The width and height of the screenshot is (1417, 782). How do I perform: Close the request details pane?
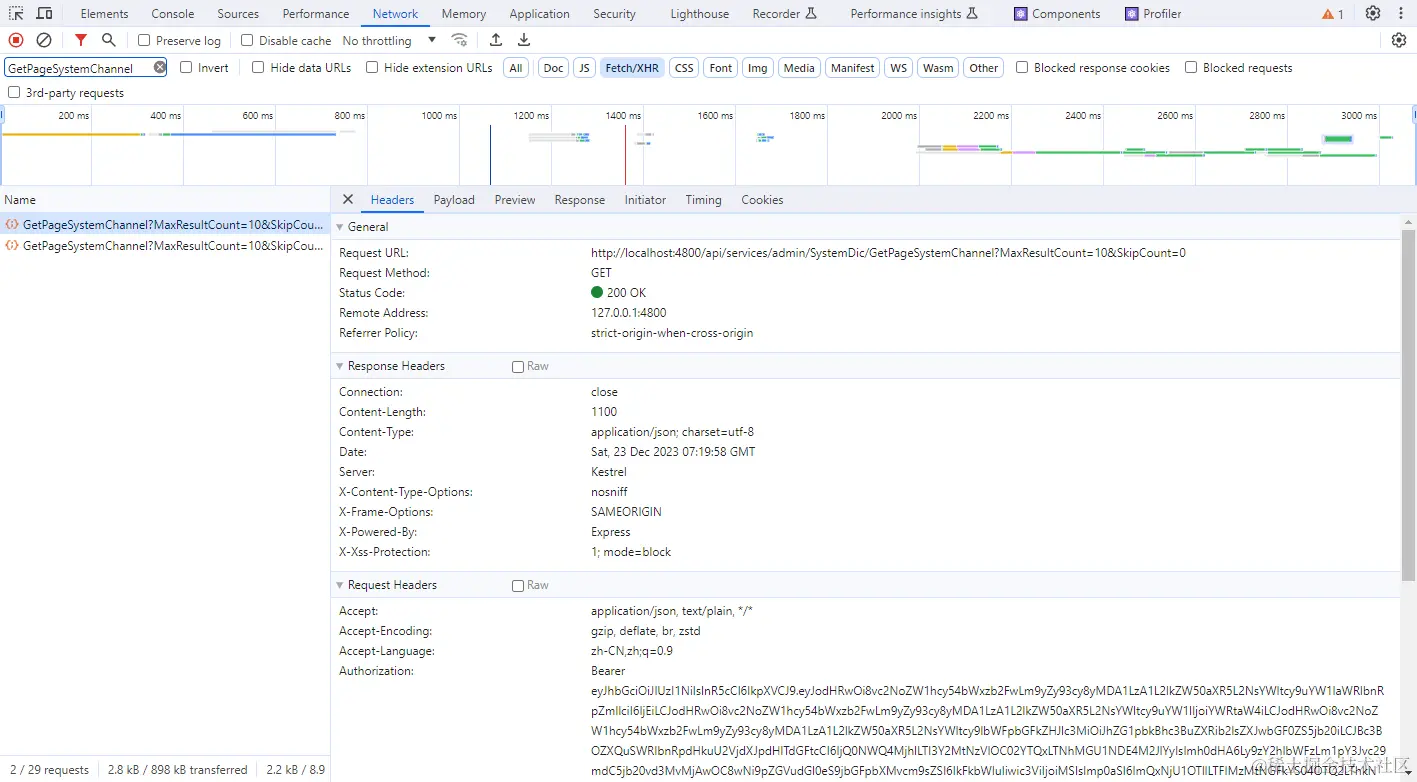point(347,199)
